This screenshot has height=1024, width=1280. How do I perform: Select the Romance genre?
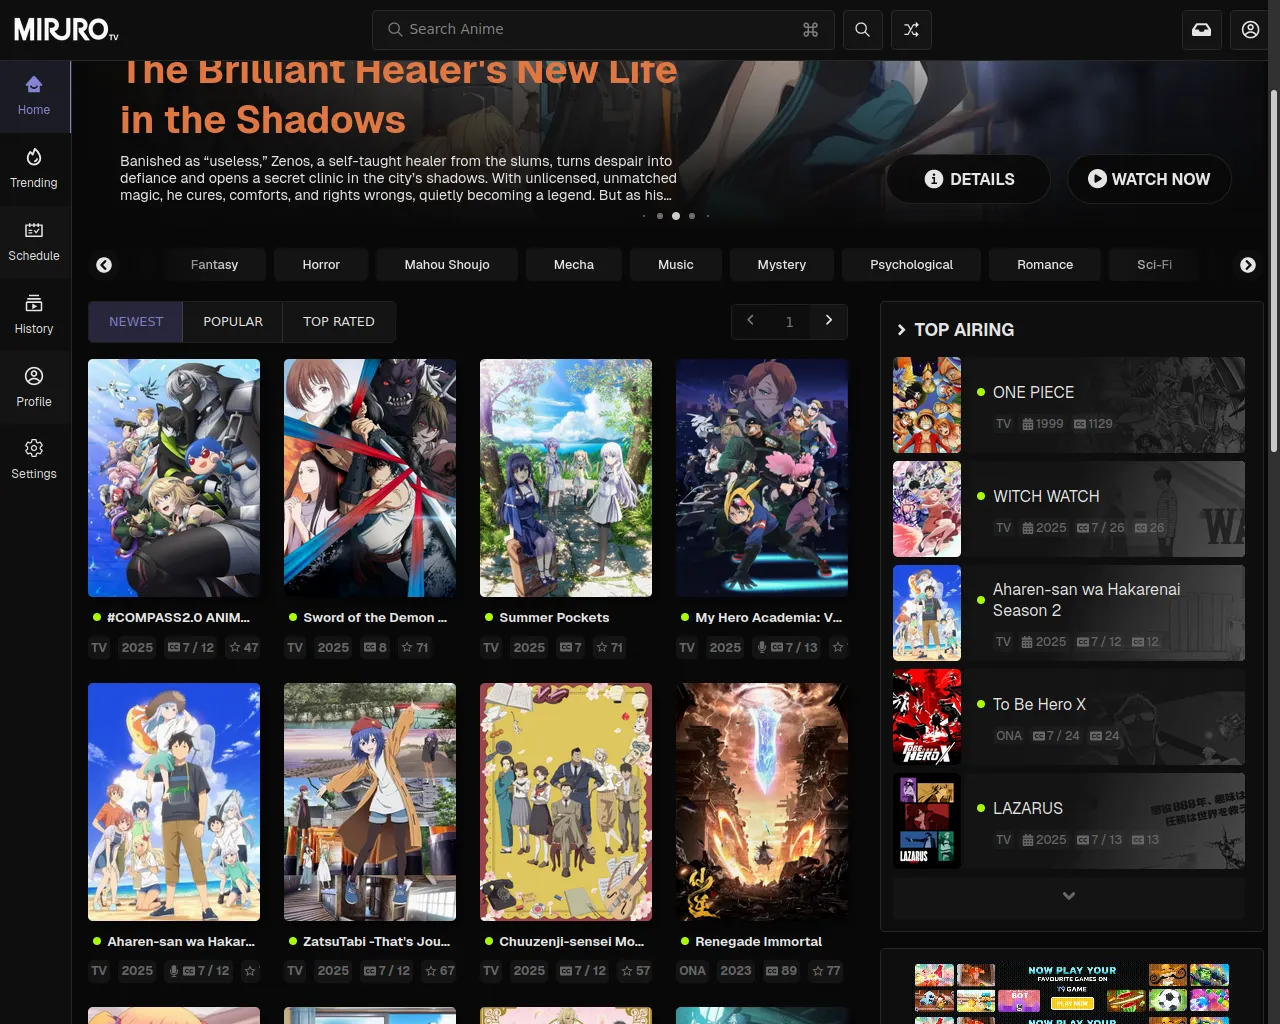point(1045,265)
